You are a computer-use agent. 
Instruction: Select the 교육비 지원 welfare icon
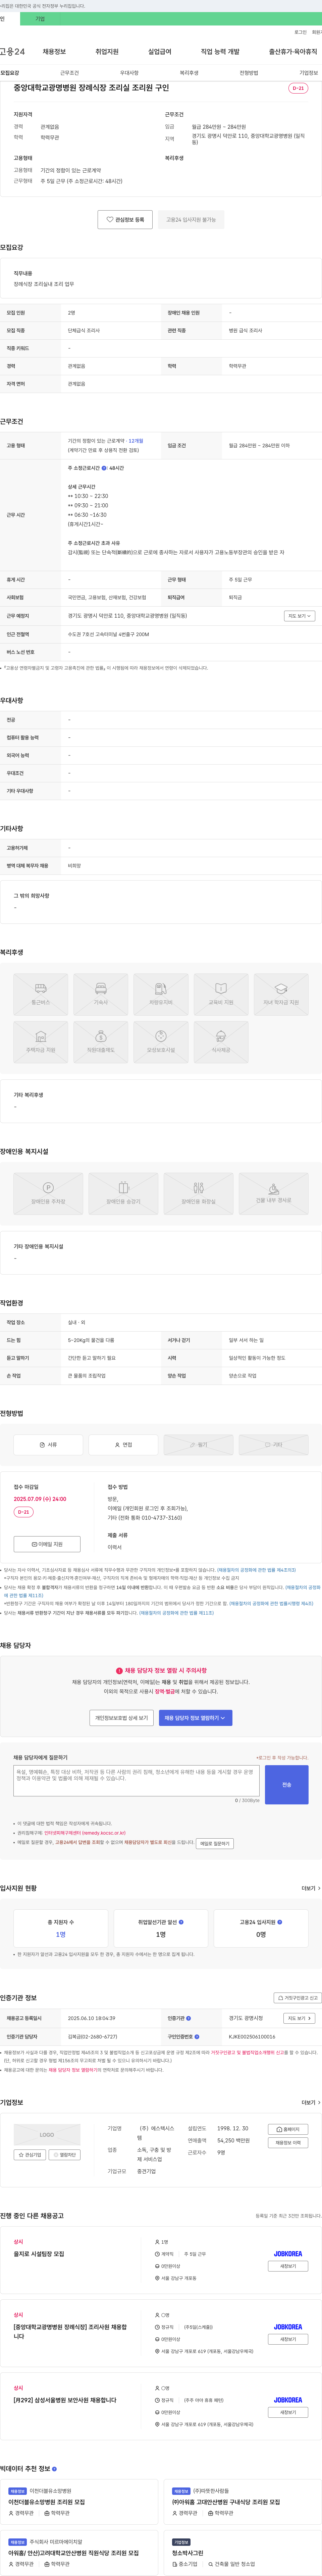221,994
